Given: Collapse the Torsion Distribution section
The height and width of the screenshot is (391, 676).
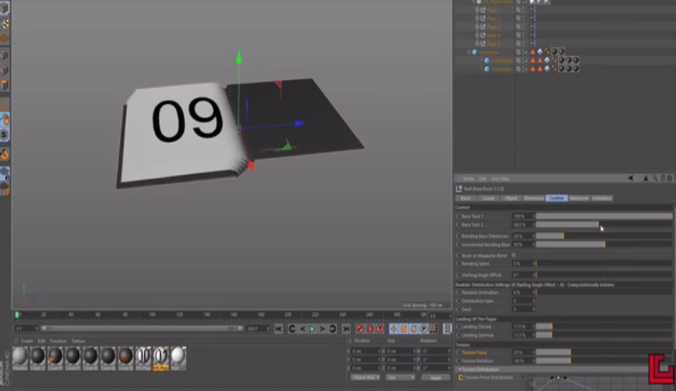Looking at the screenshot, I should pos(459,369).
